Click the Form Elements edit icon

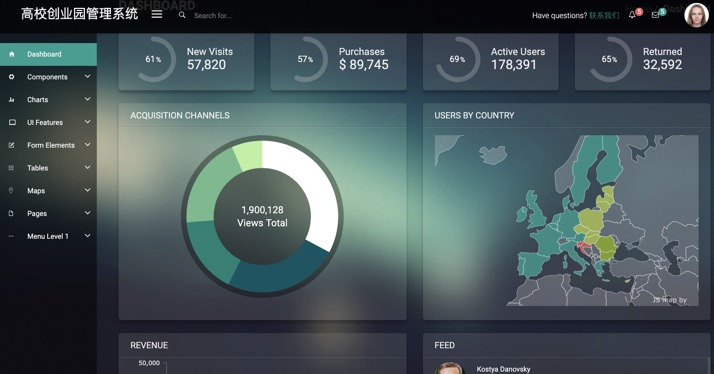click(x=12, y=145)
